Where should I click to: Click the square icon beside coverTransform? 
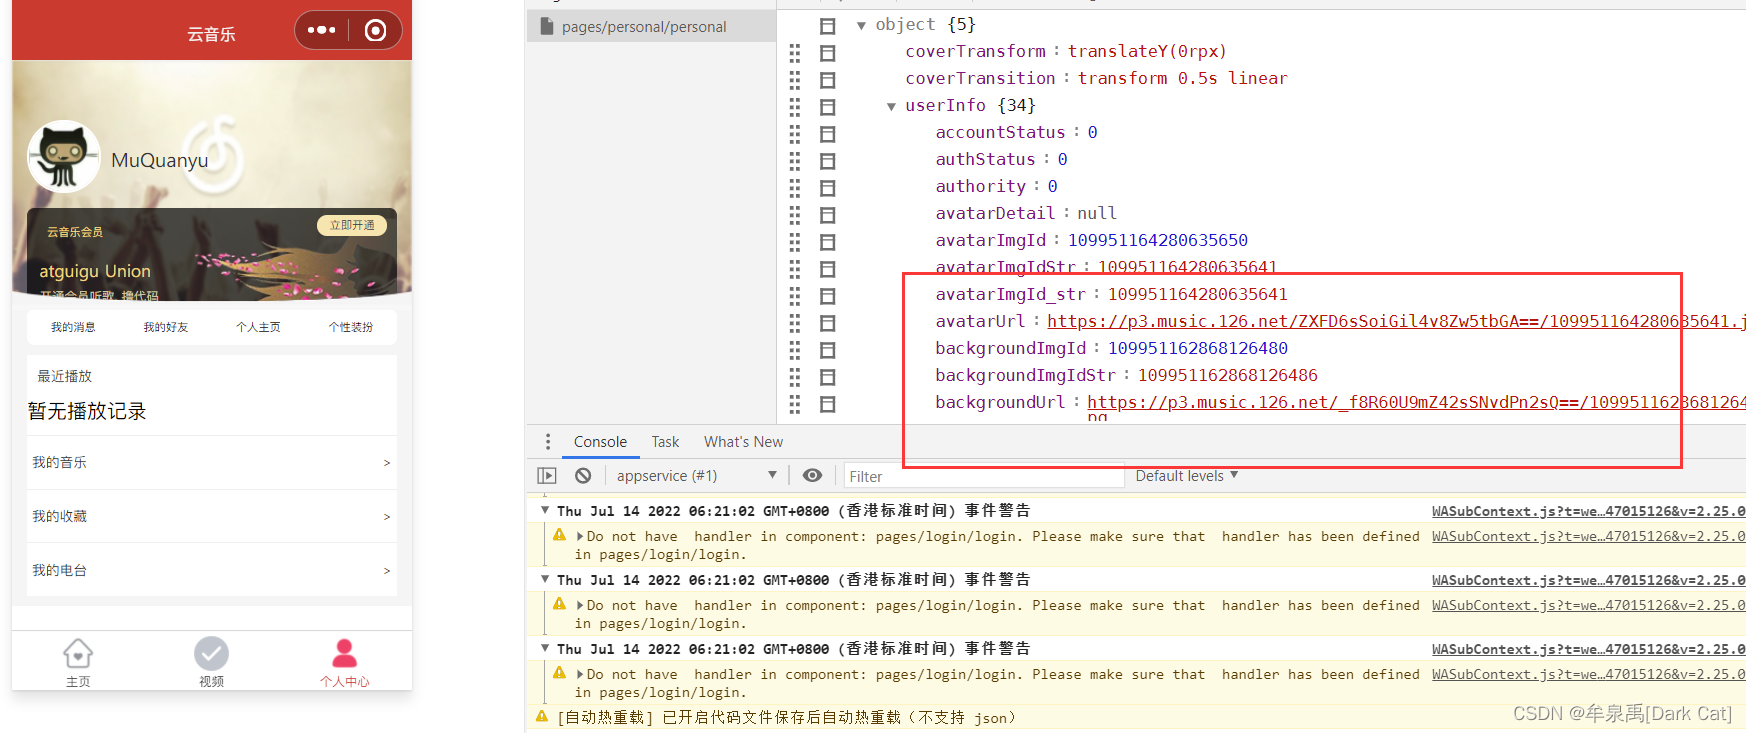pos(827,53)
